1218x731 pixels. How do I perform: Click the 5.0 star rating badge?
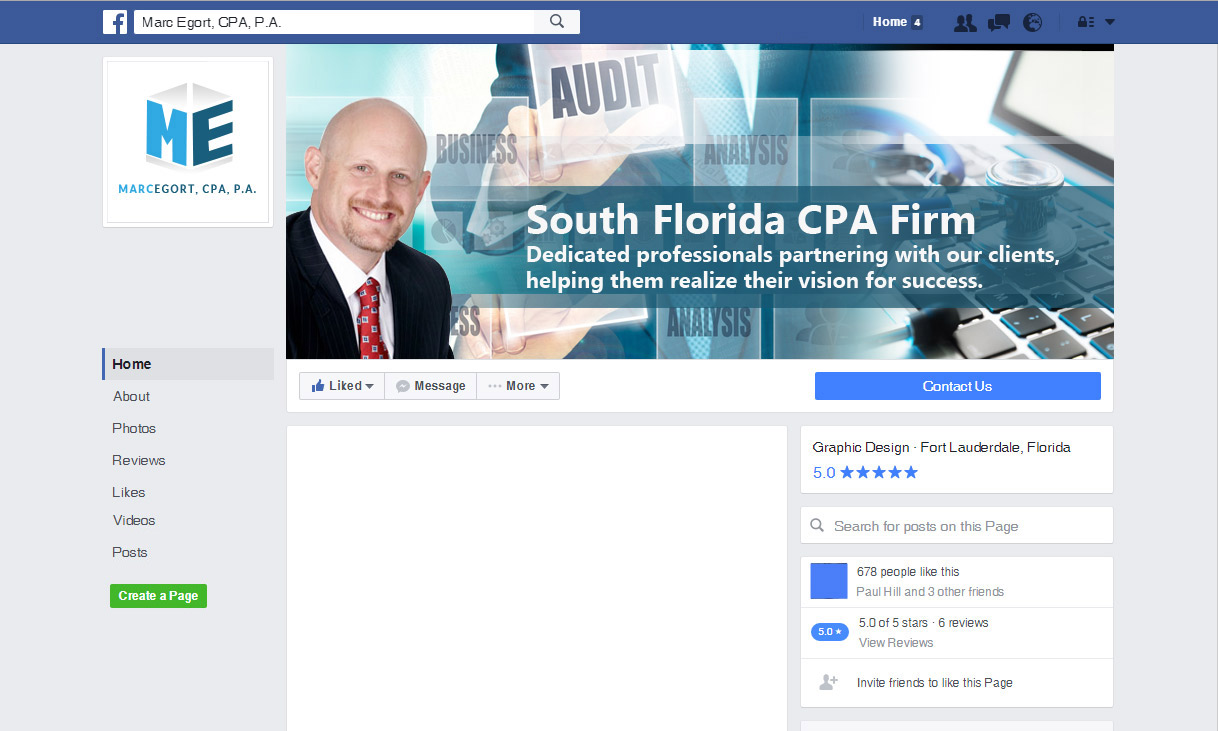point(829,632)
